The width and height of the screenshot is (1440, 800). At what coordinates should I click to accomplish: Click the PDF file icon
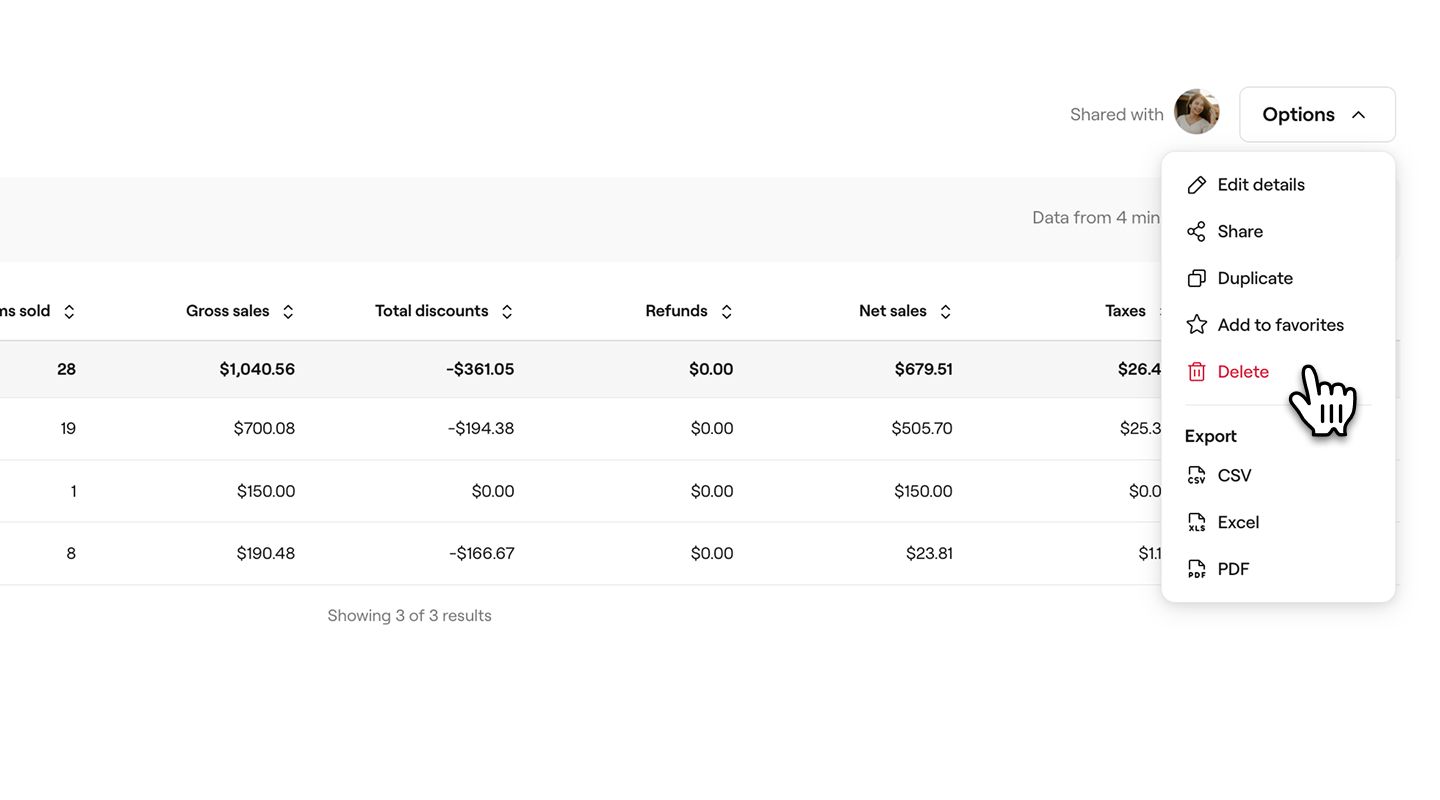click(1196, 570)
